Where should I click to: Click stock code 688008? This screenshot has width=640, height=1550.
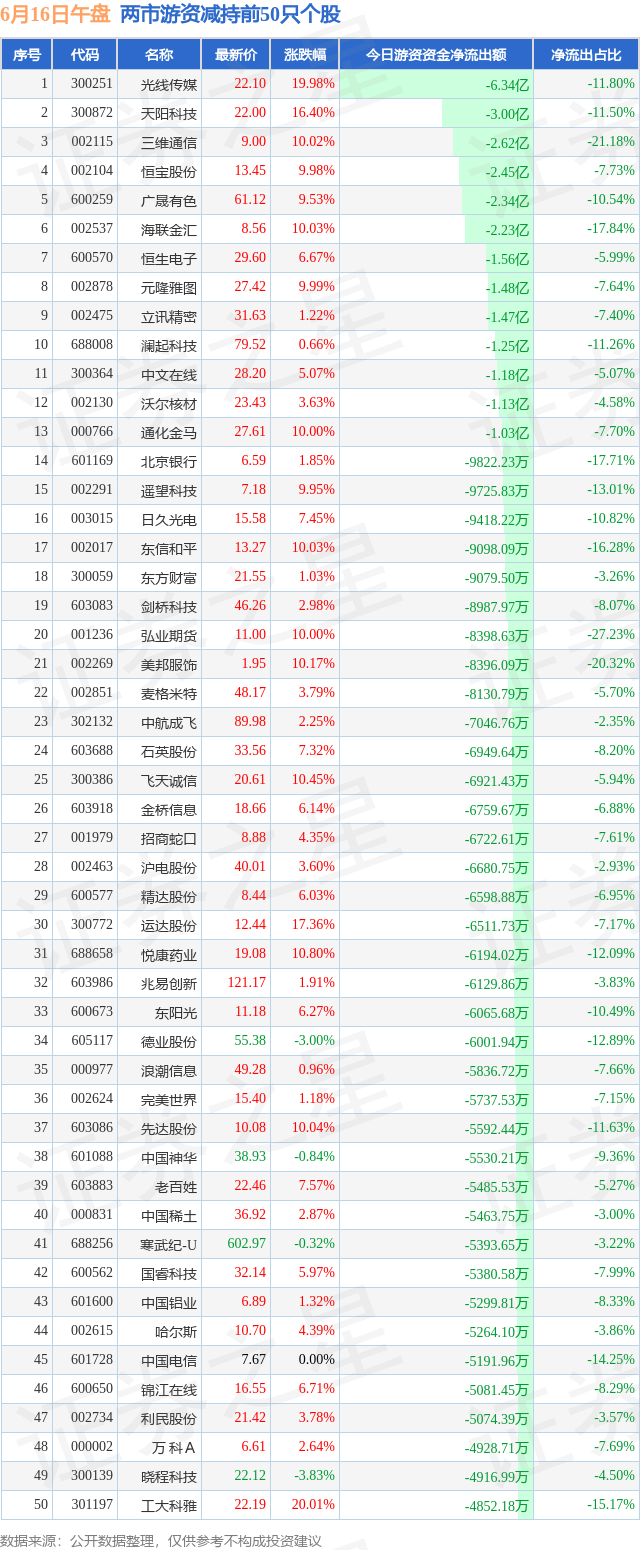click(x=92, y=345)
